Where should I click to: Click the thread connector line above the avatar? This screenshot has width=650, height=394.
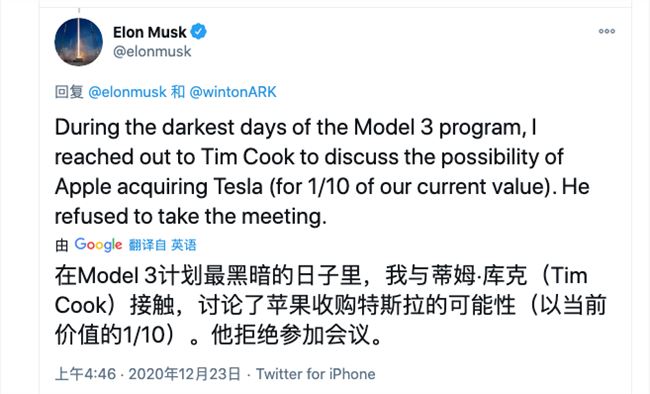point(79,11)
